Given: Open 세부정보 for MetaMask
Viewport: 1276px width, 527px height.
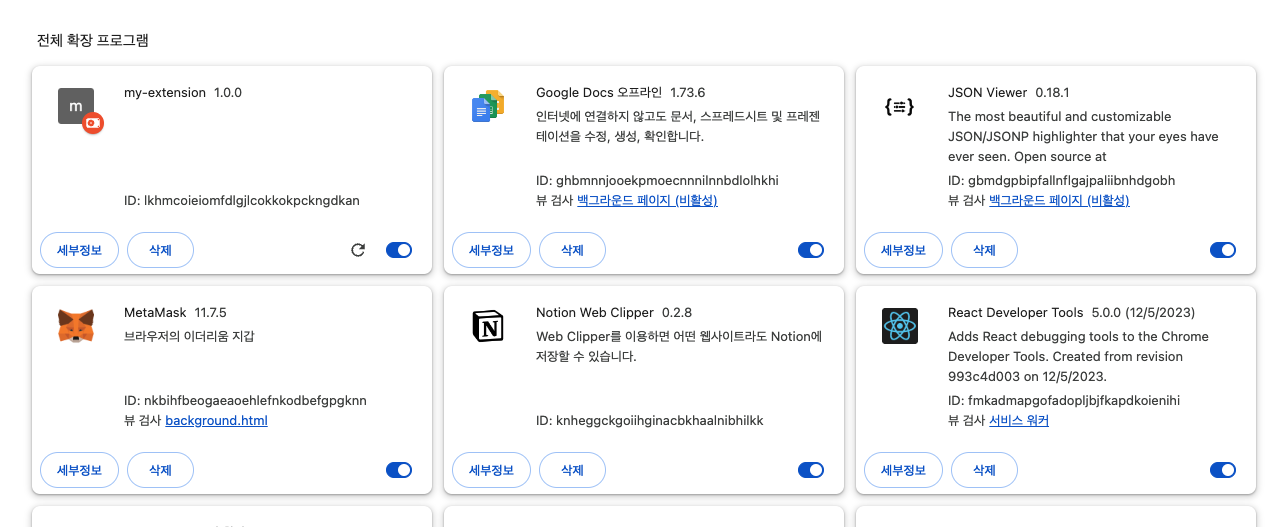Looking at the screenshot, I should (80, 470).
